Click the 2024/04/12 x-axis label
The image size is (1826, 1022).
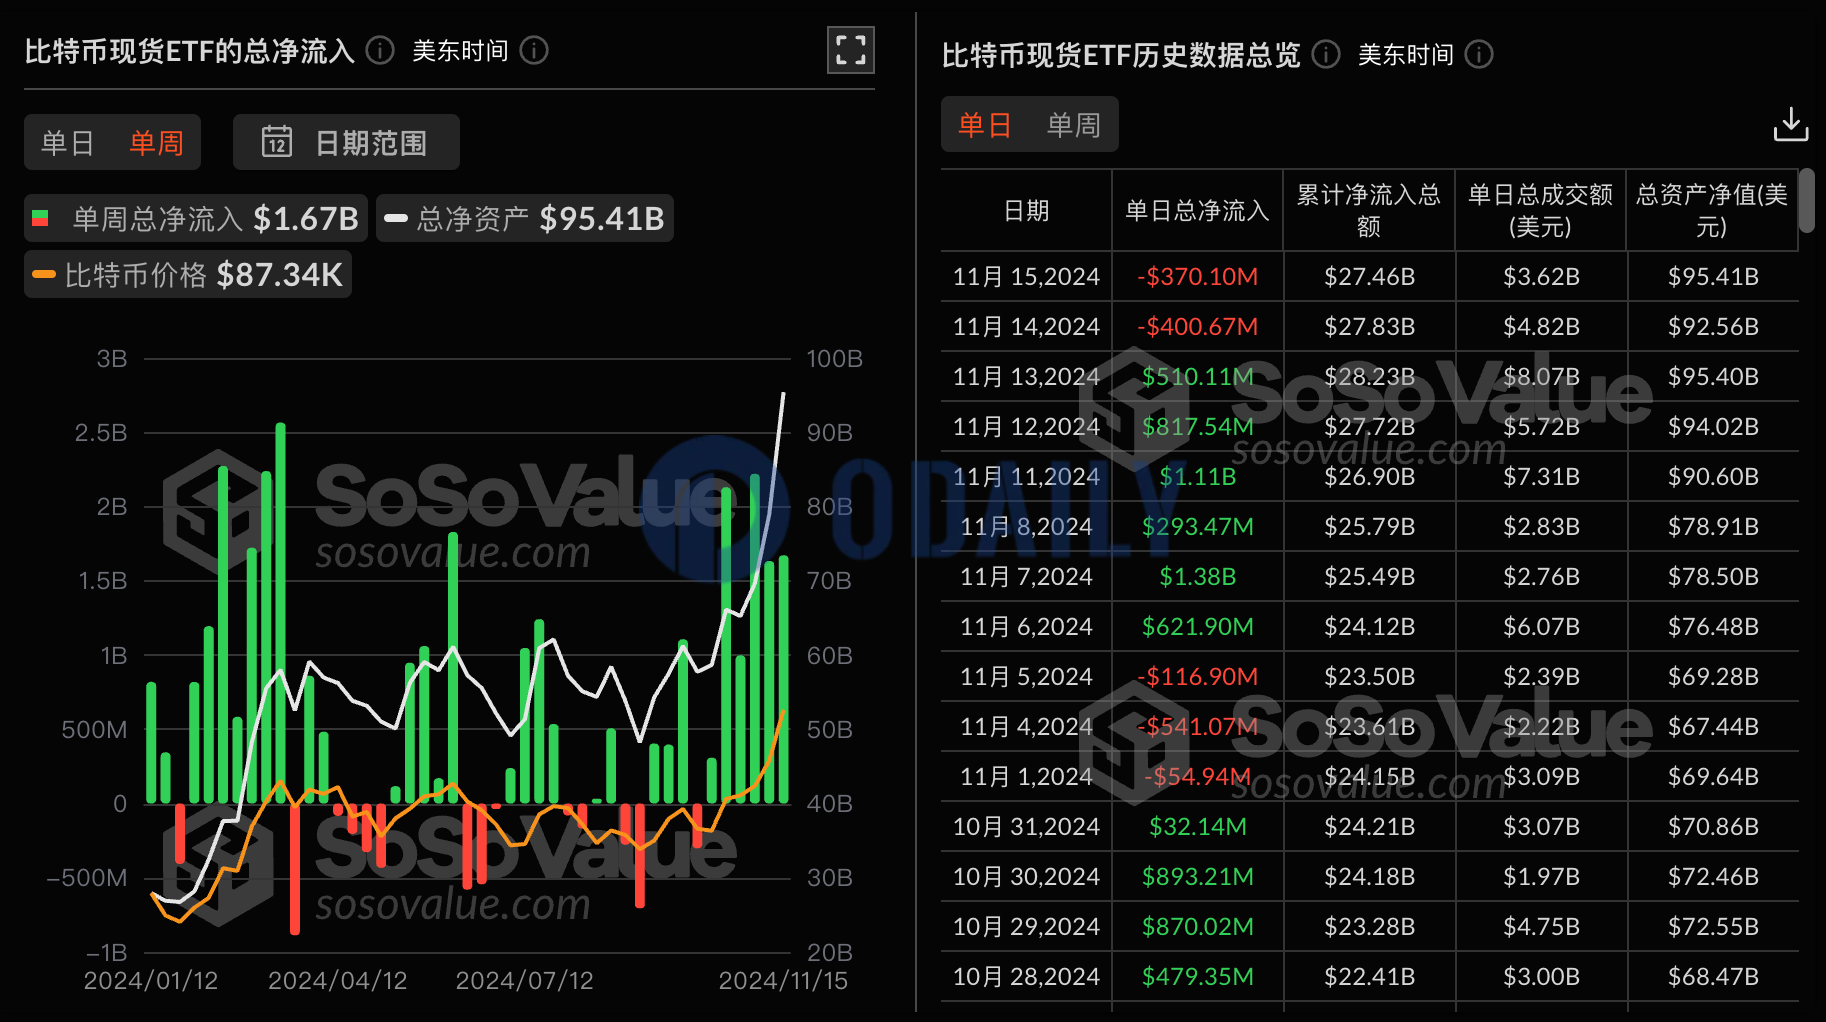337,980
